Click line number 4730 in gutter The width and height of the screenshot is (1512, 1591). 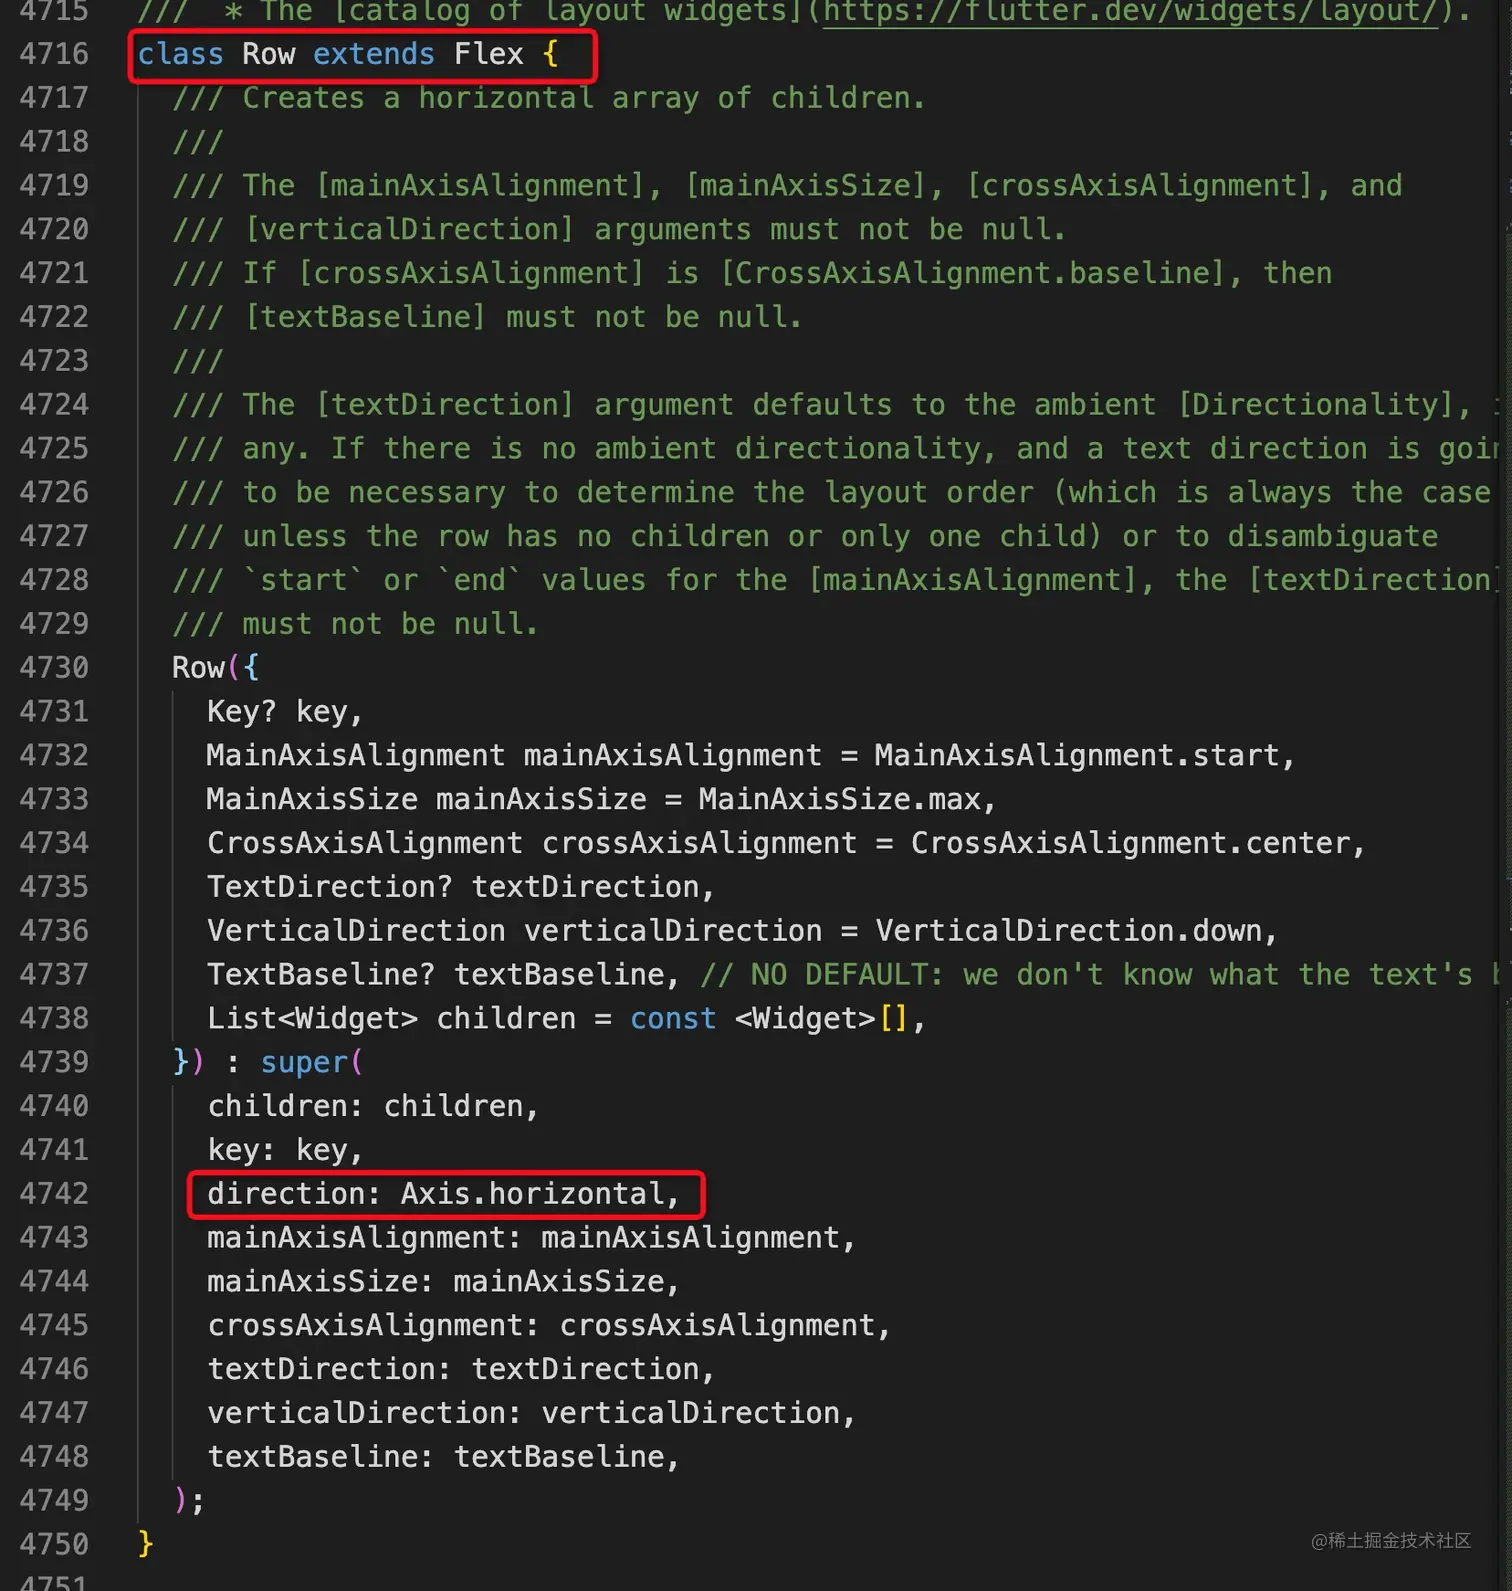point(54,668)
